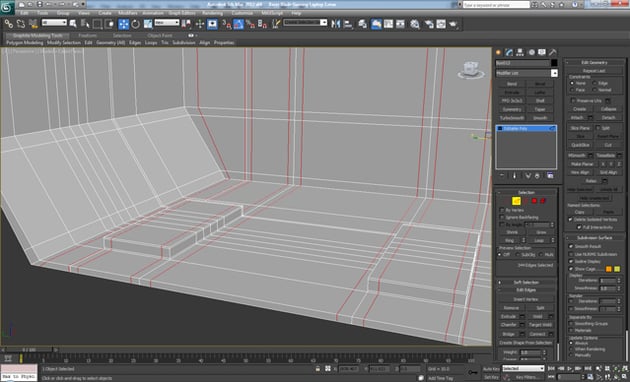The width and height of the screenshot is (630, 382).
Task: Click Create Shape From Selection button
Action: click(526, 343)
